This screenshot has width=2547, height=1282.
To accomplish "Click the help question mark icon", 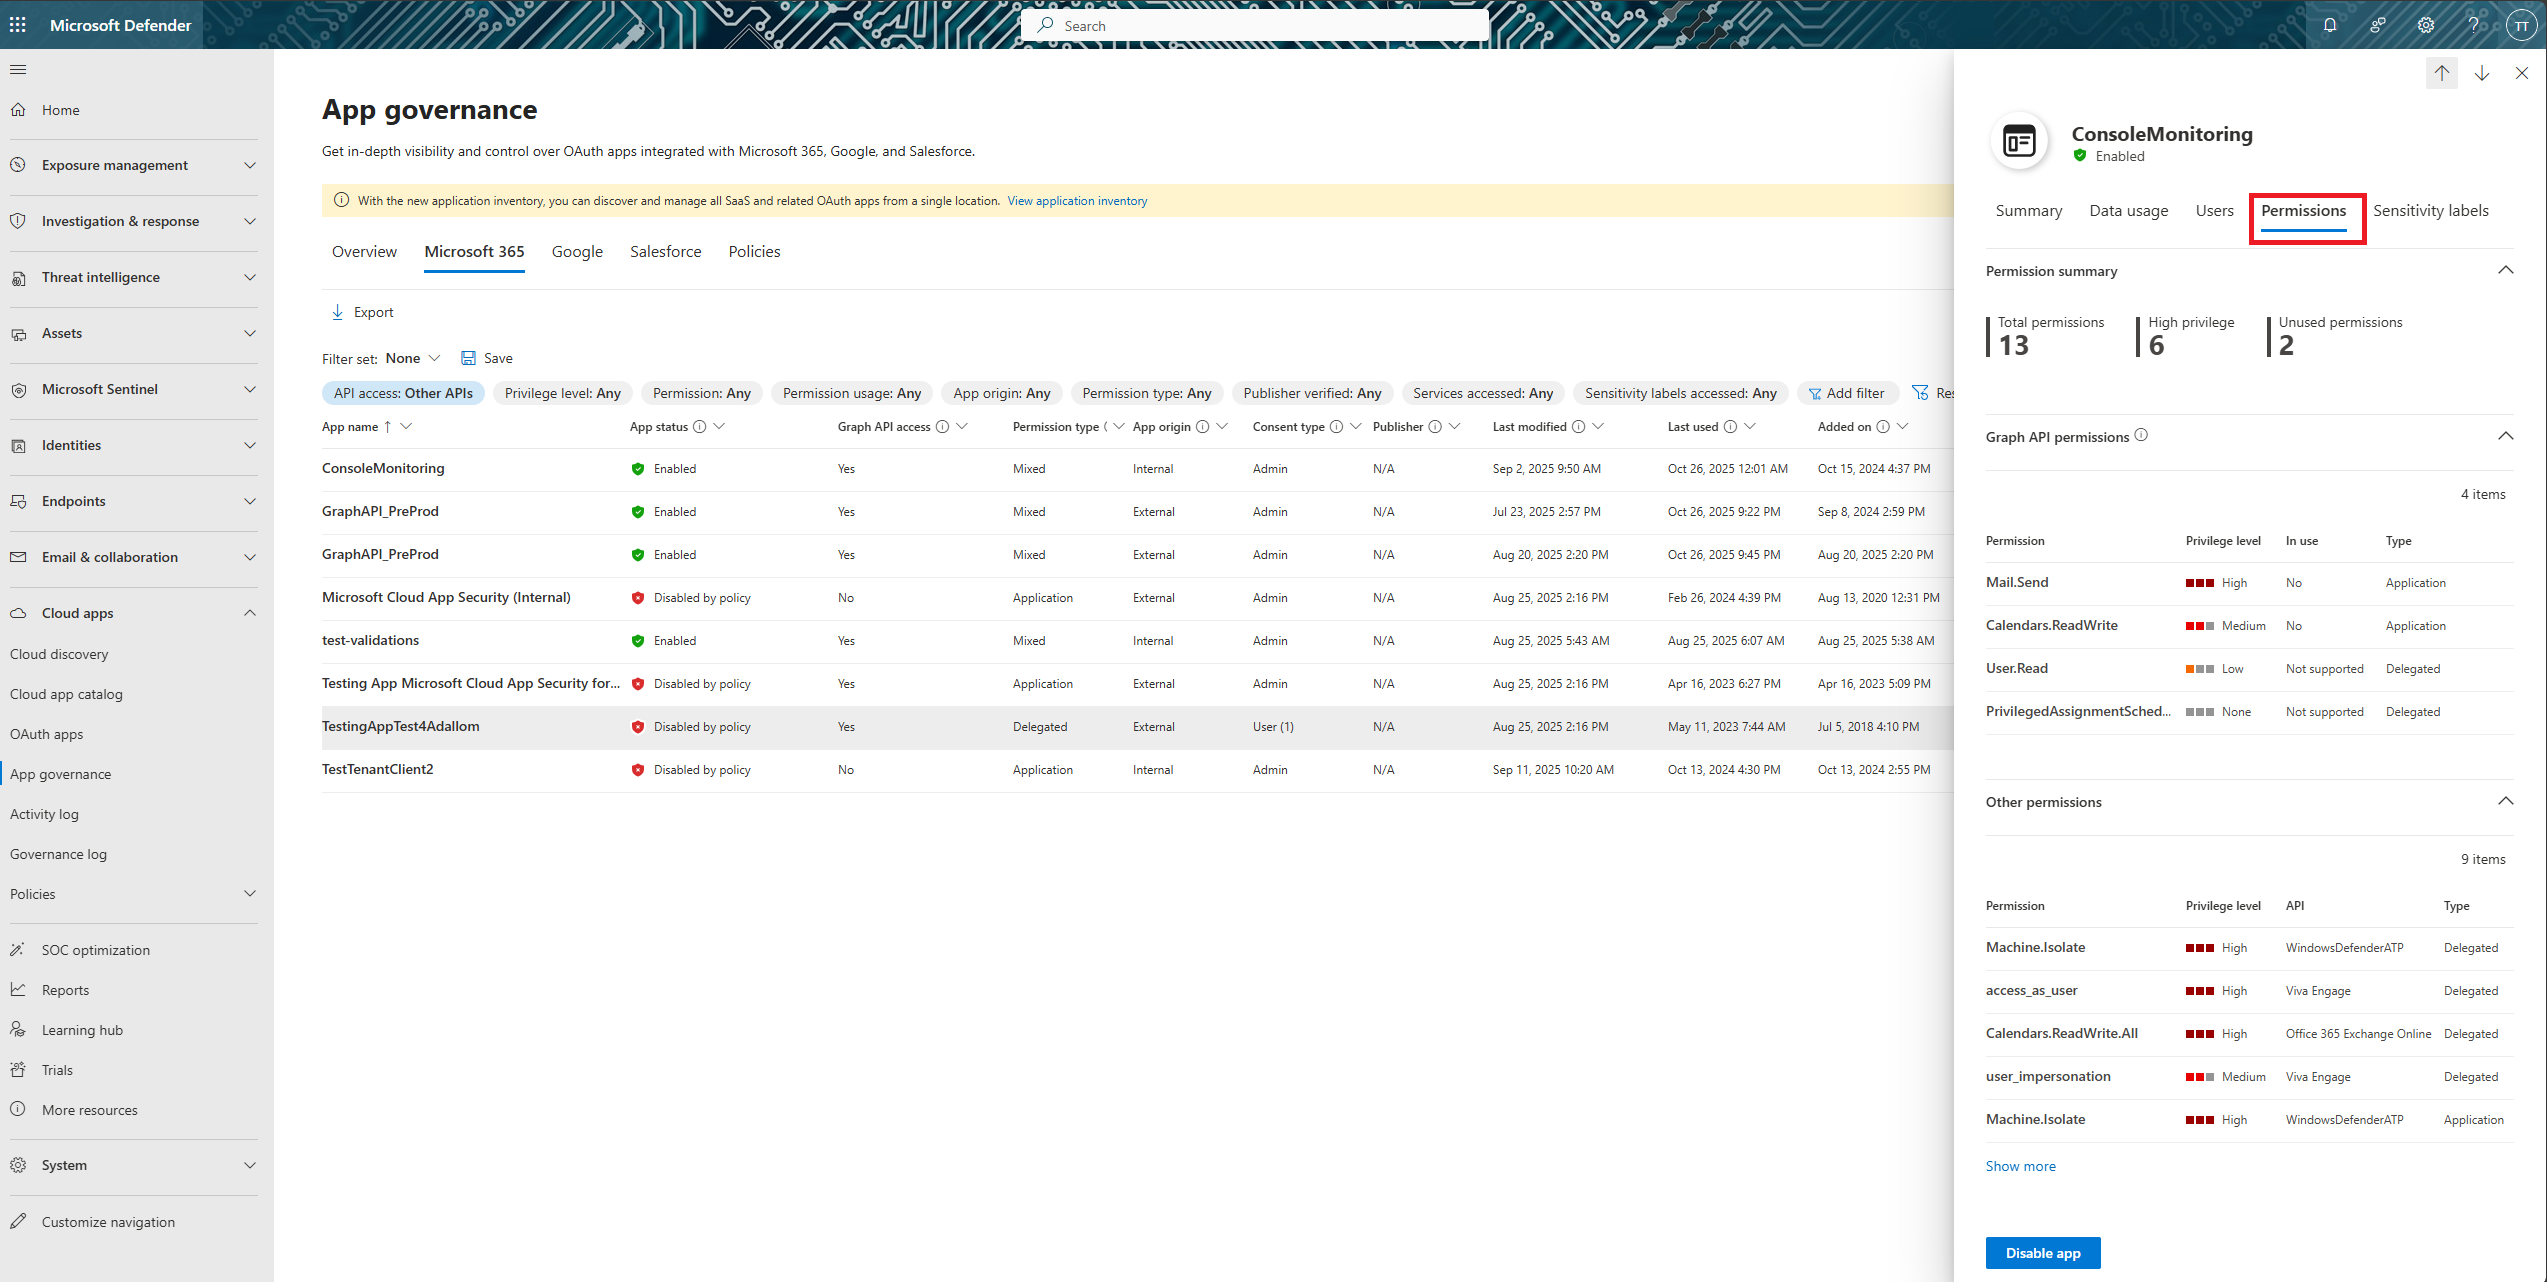I will tap(2473, 25).
